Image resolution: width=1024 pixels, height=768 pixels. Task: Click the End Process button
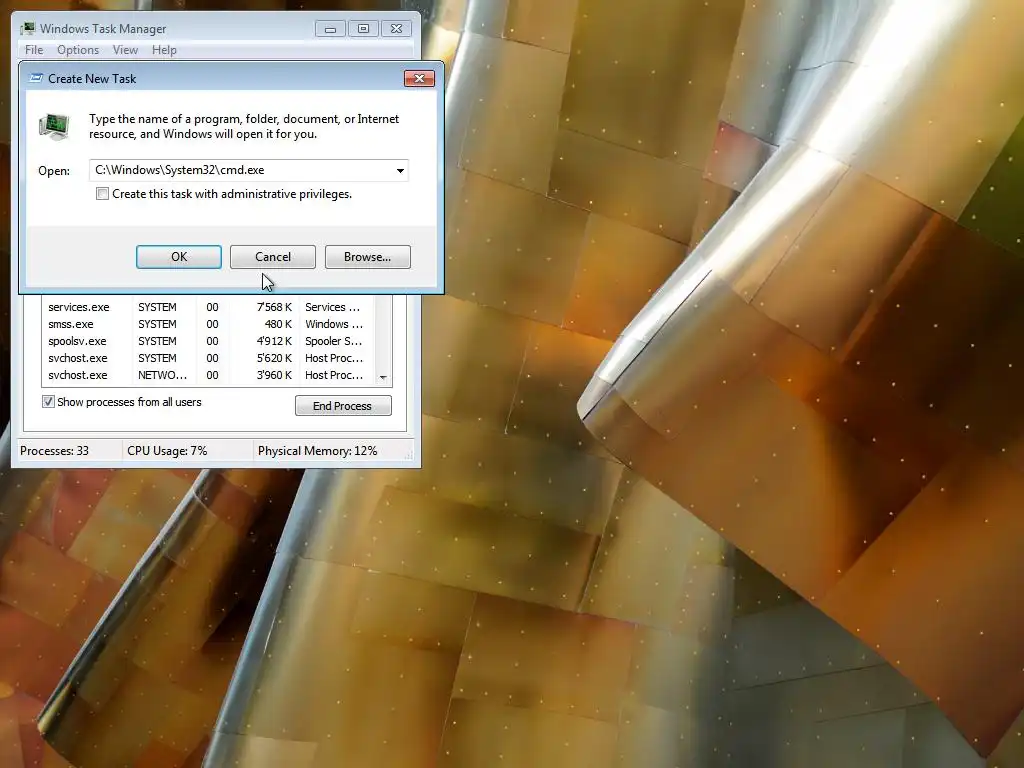343,406
